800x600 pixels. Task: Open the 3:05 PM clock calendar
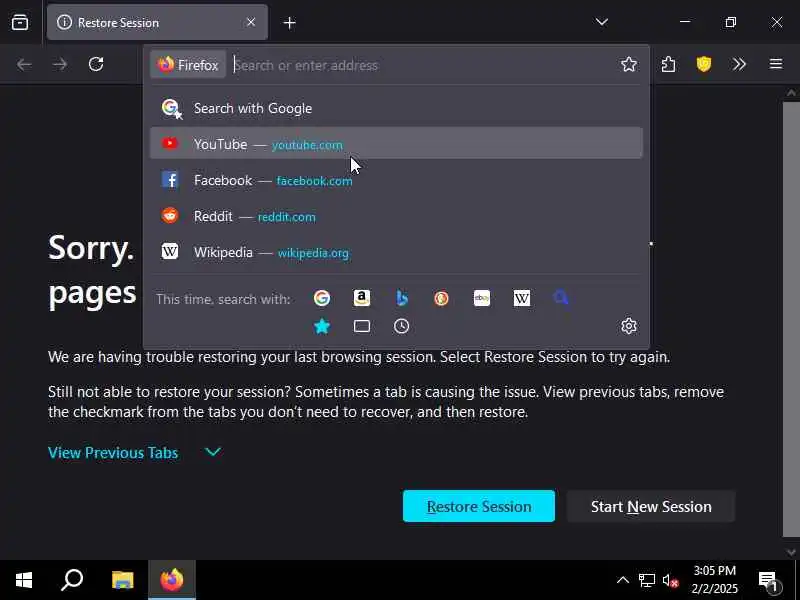click(x=714, y=580)
